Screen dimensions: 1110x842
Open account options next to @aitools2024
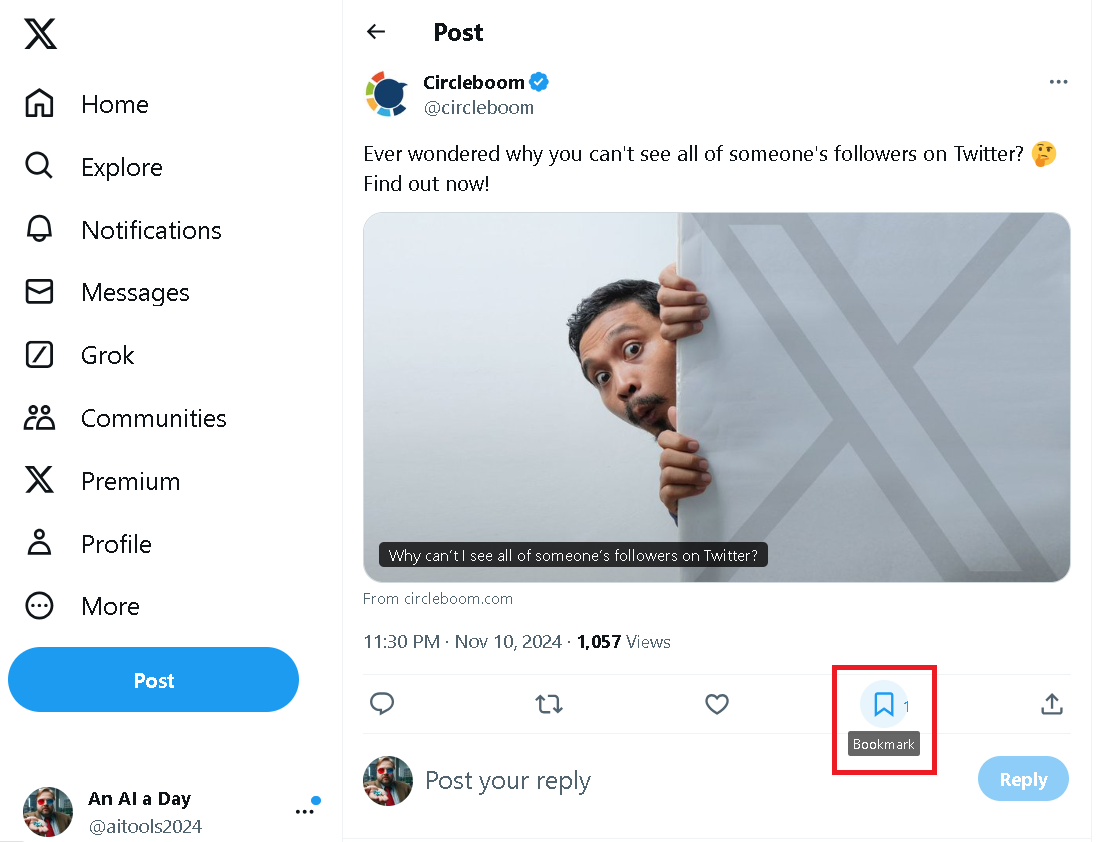point(304,812)
